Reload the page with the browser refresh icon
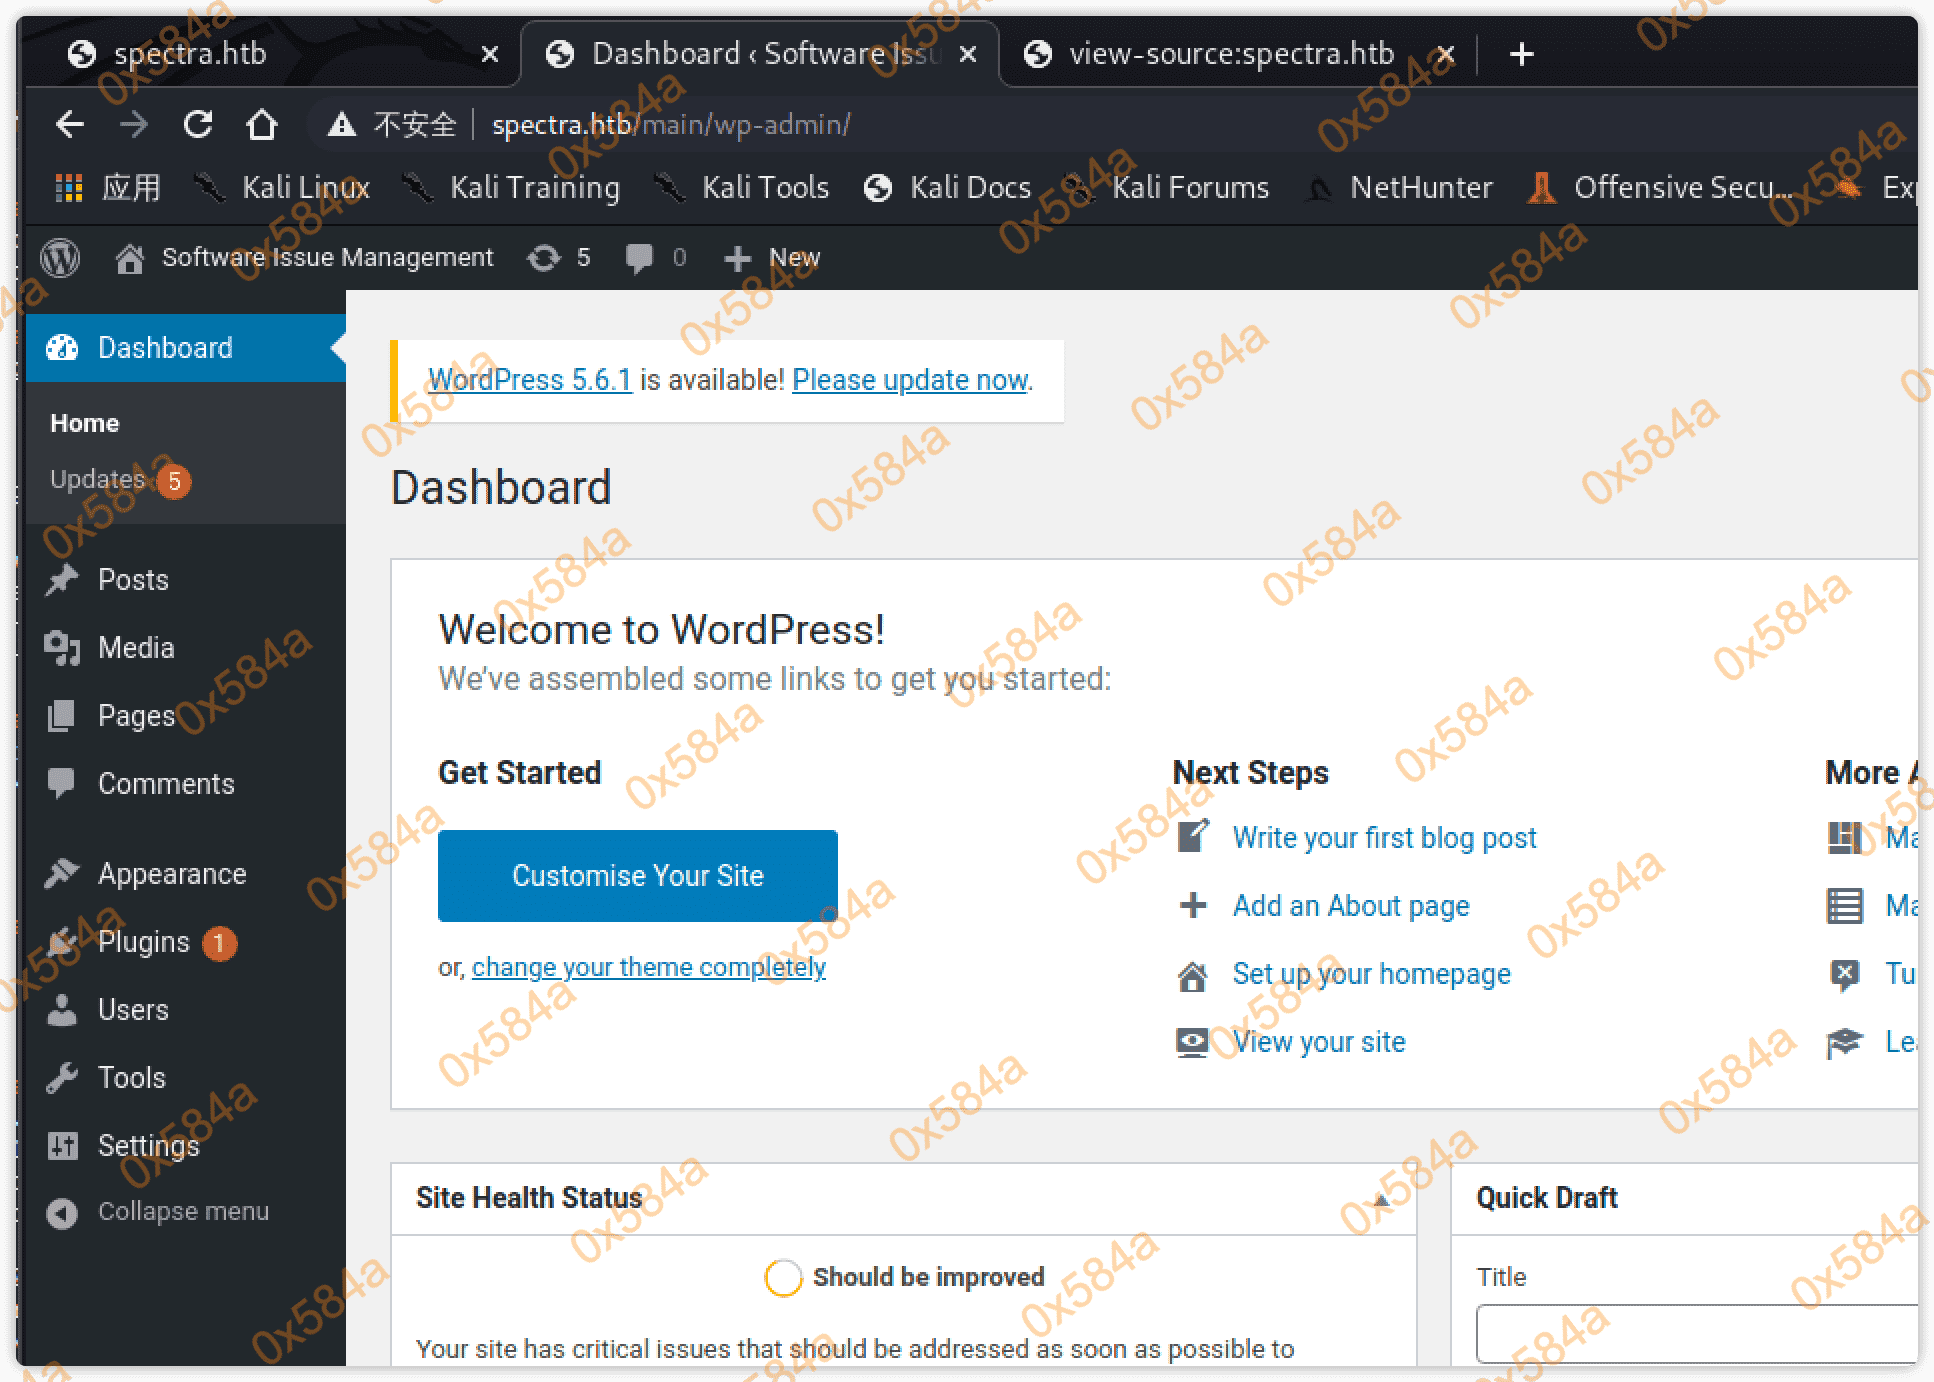 198,125
